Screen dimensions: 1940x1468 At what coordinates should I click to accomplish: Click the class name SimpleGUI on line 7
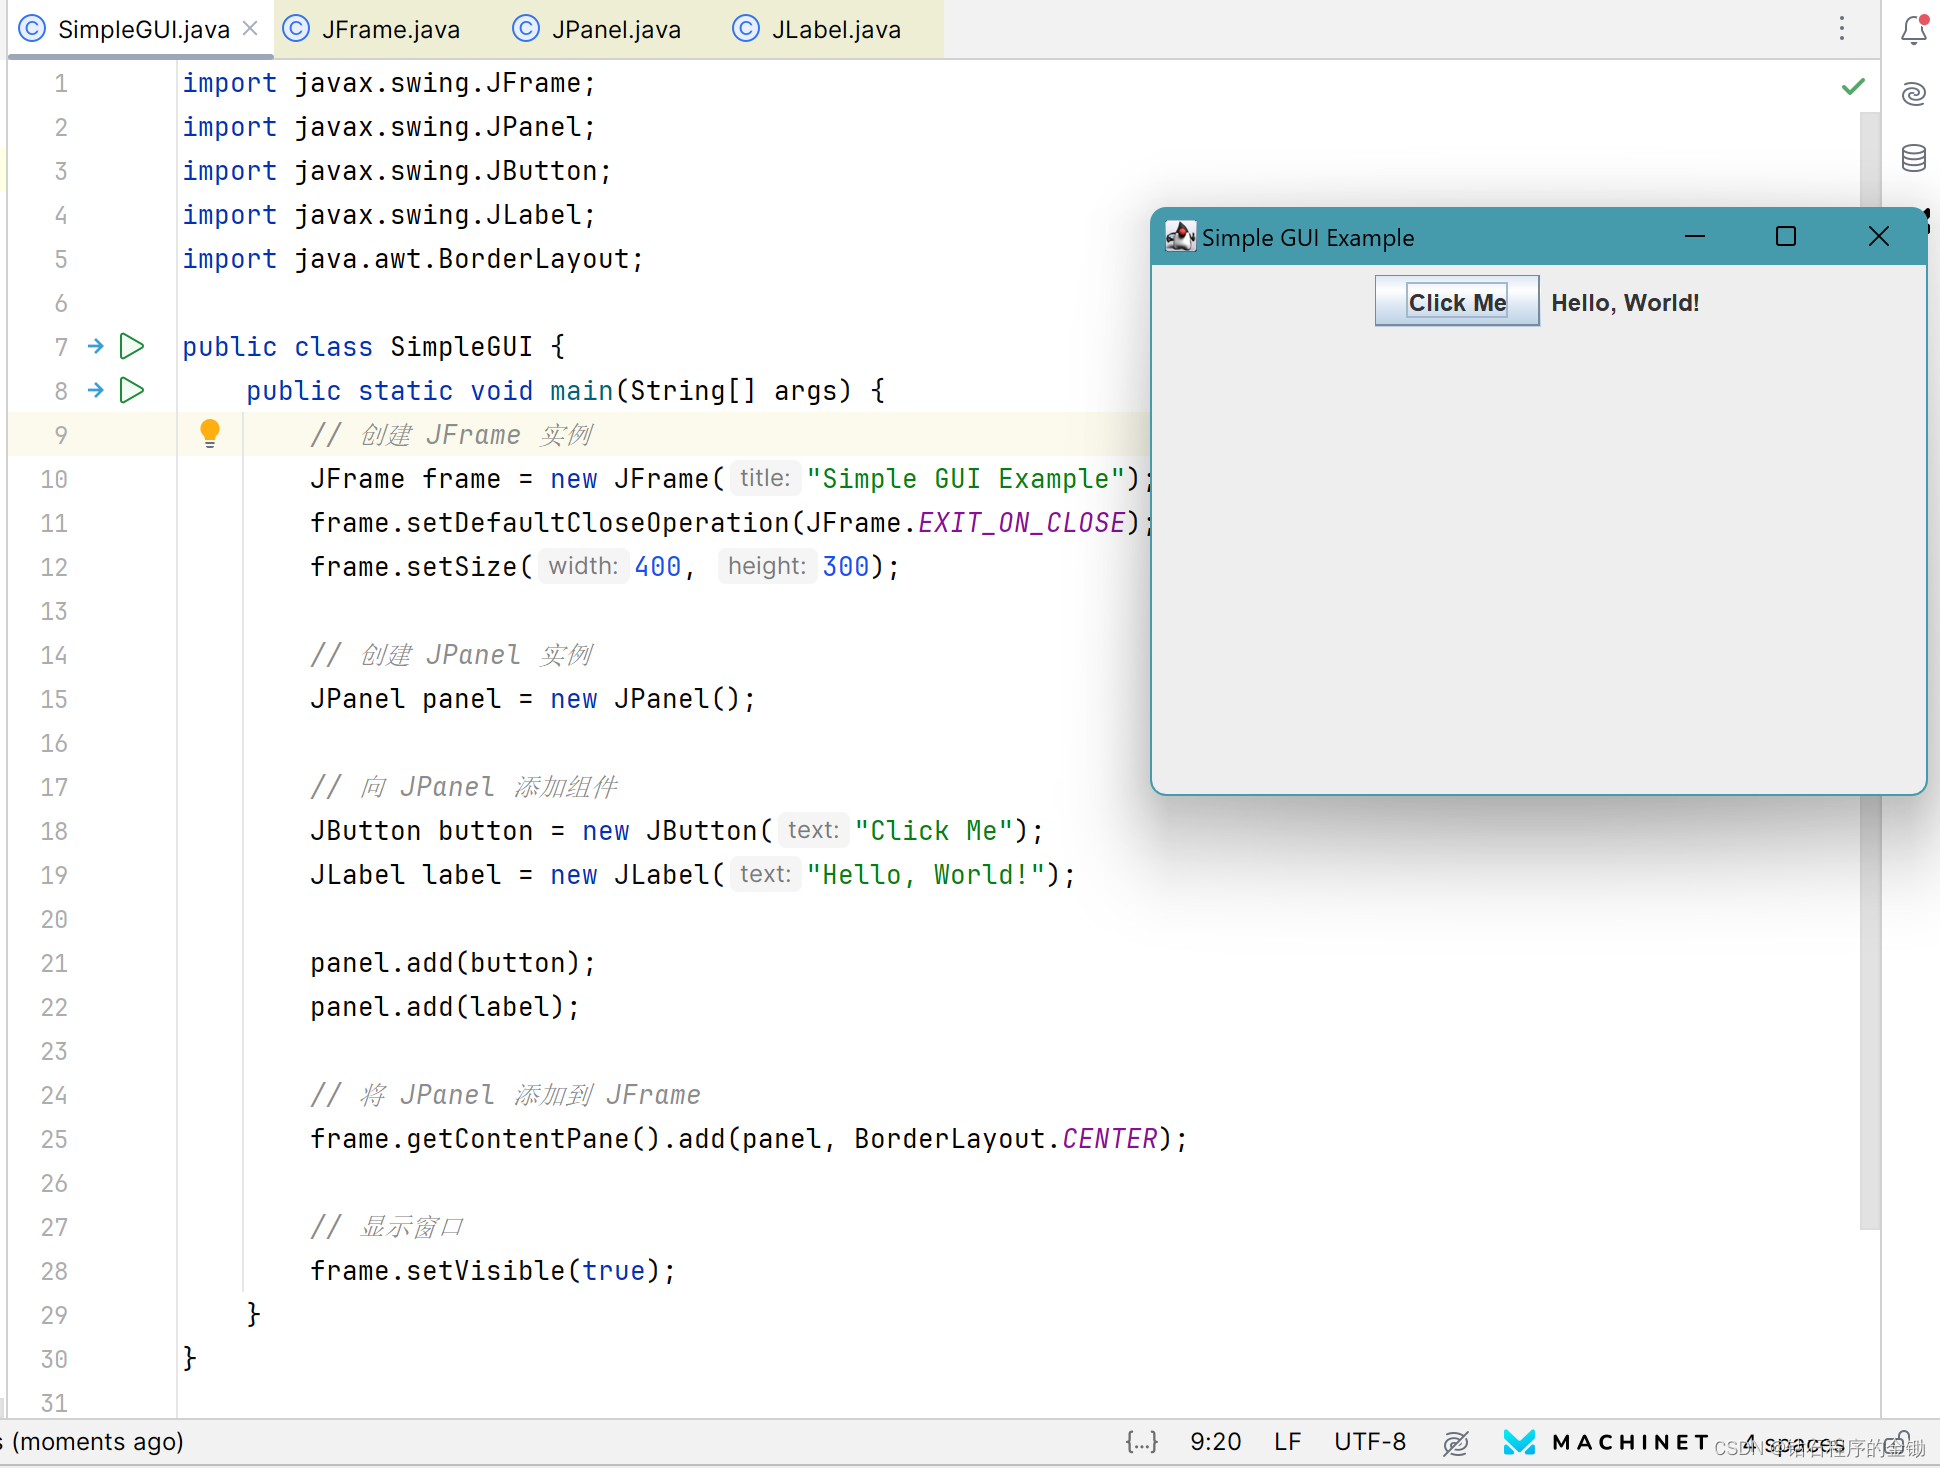coord(461,347)
